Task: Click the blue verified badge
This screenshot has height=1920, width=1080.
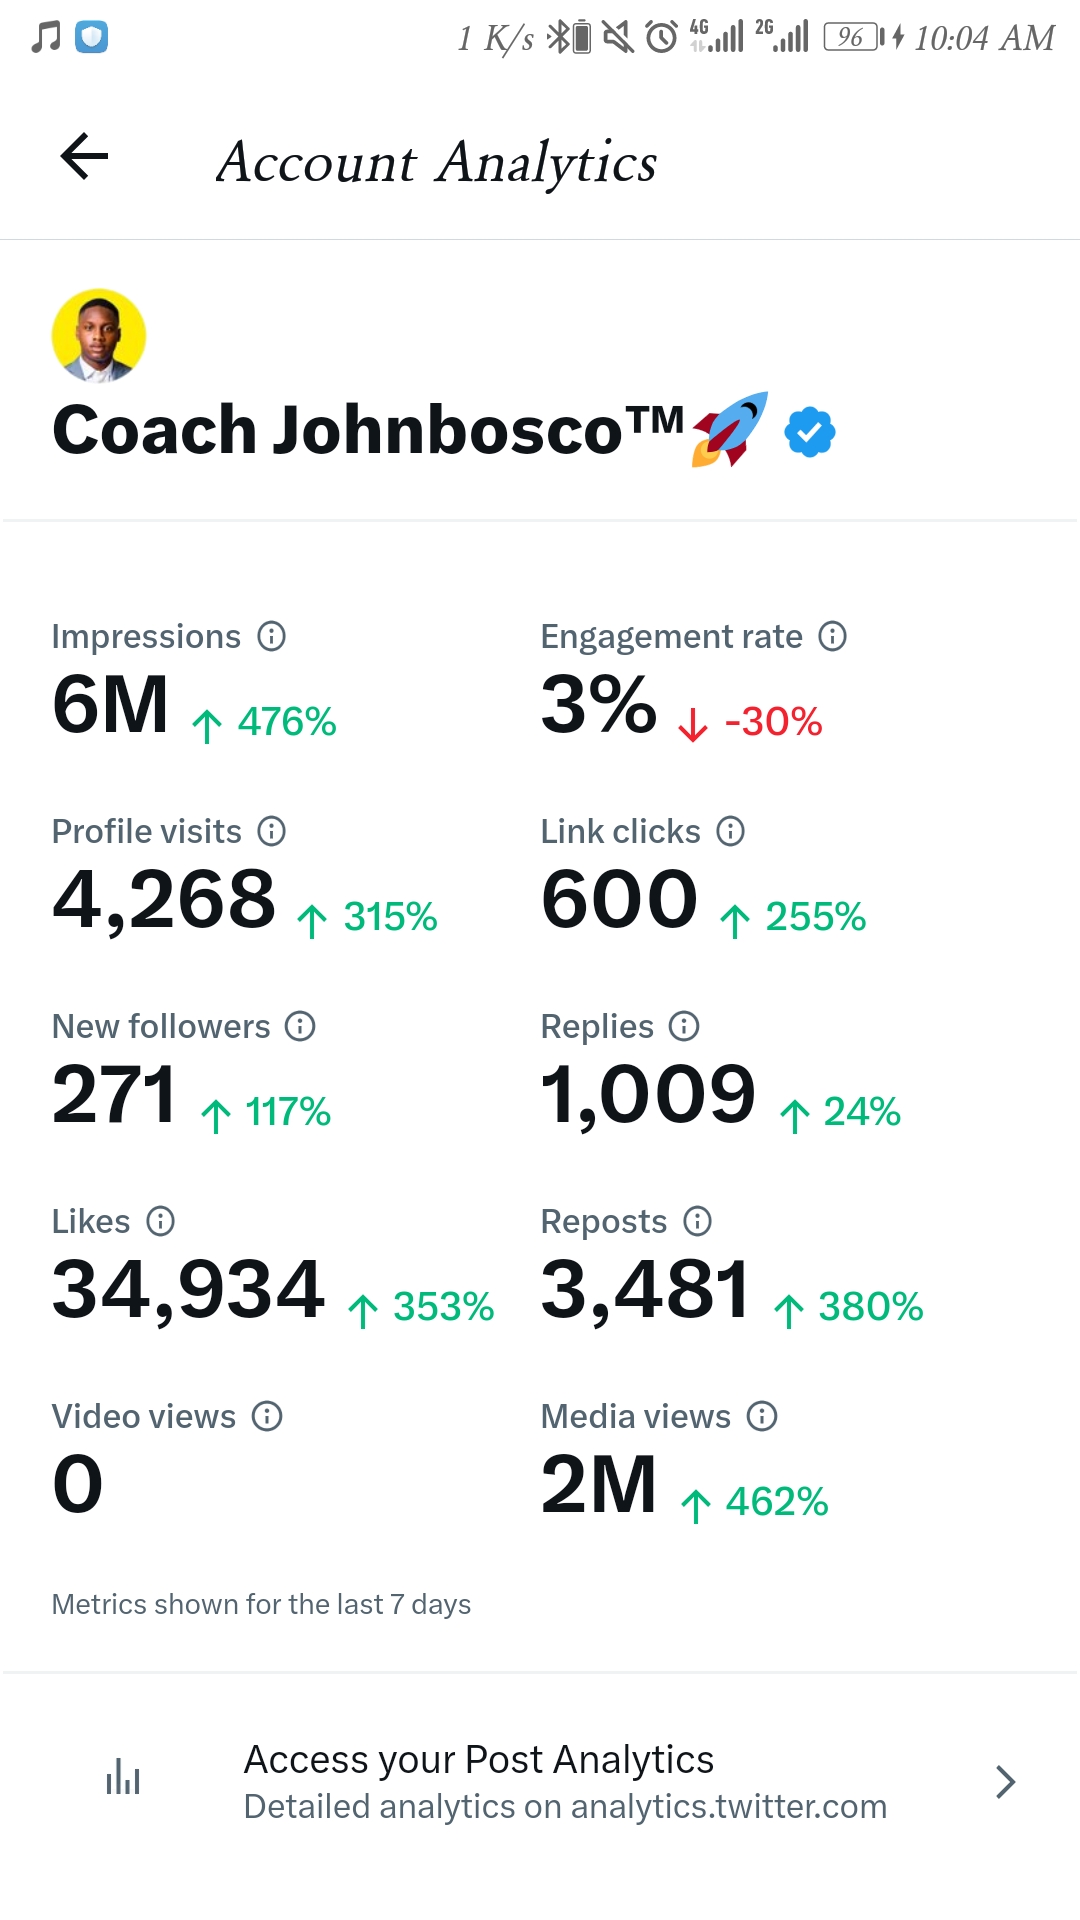Action: [809, 432]
